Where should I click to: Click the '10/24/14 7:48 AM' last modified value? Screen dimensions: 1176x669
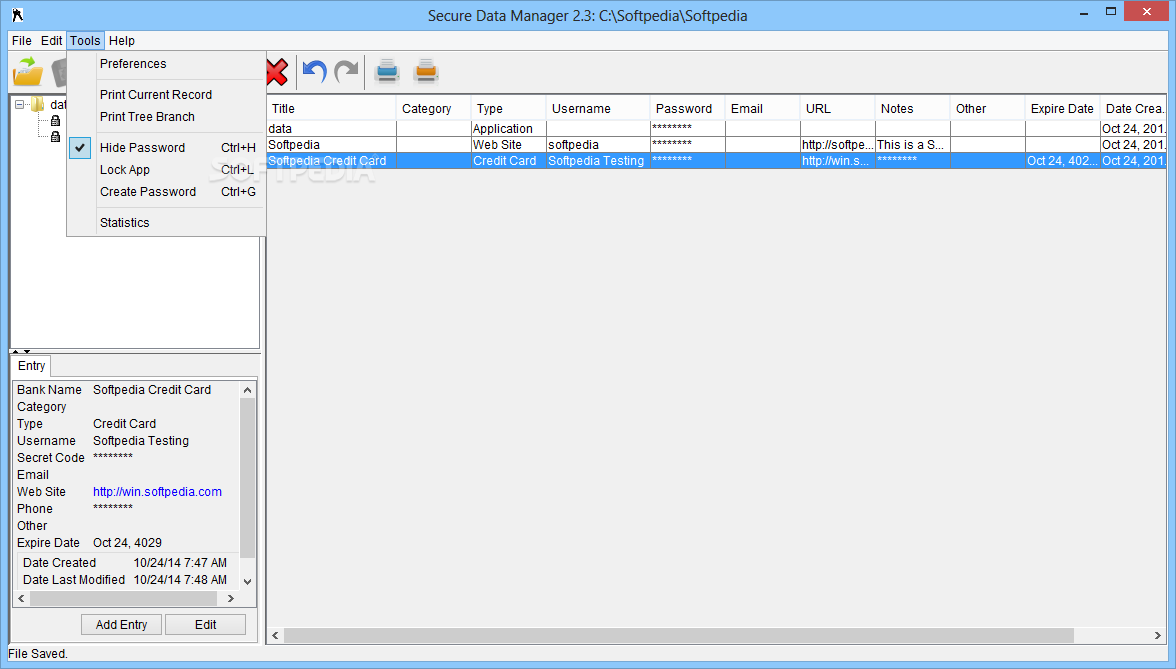pyautogui.click(x=180, y=580)
